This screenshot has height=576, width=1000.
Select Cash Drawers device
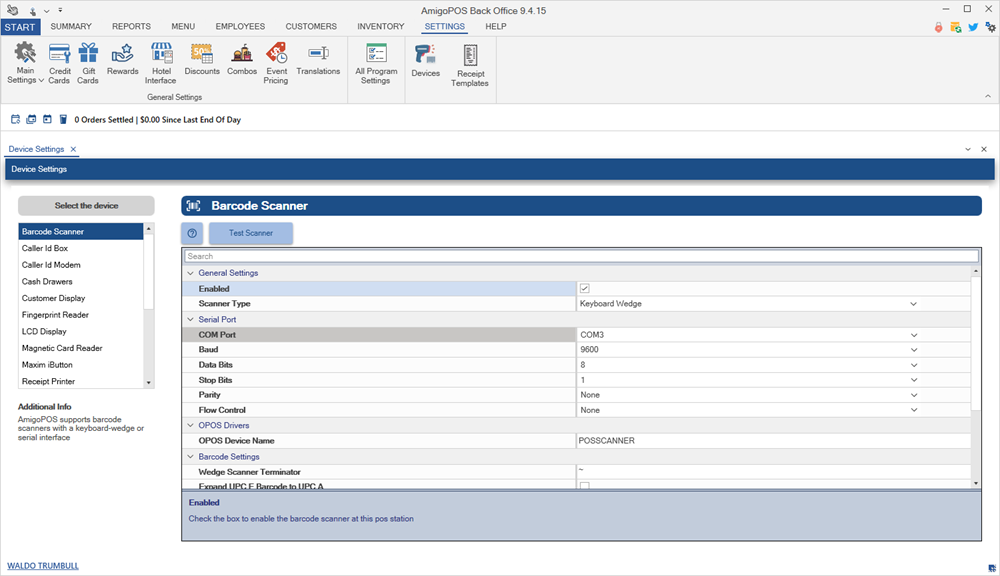tap(81, 281)
